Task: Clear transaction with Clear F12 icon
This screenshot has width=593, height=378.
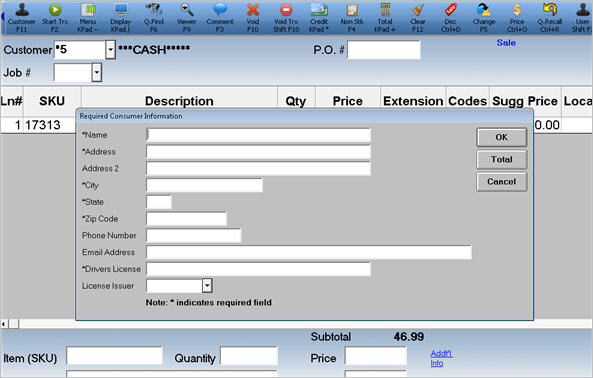Action: point(418,18)
